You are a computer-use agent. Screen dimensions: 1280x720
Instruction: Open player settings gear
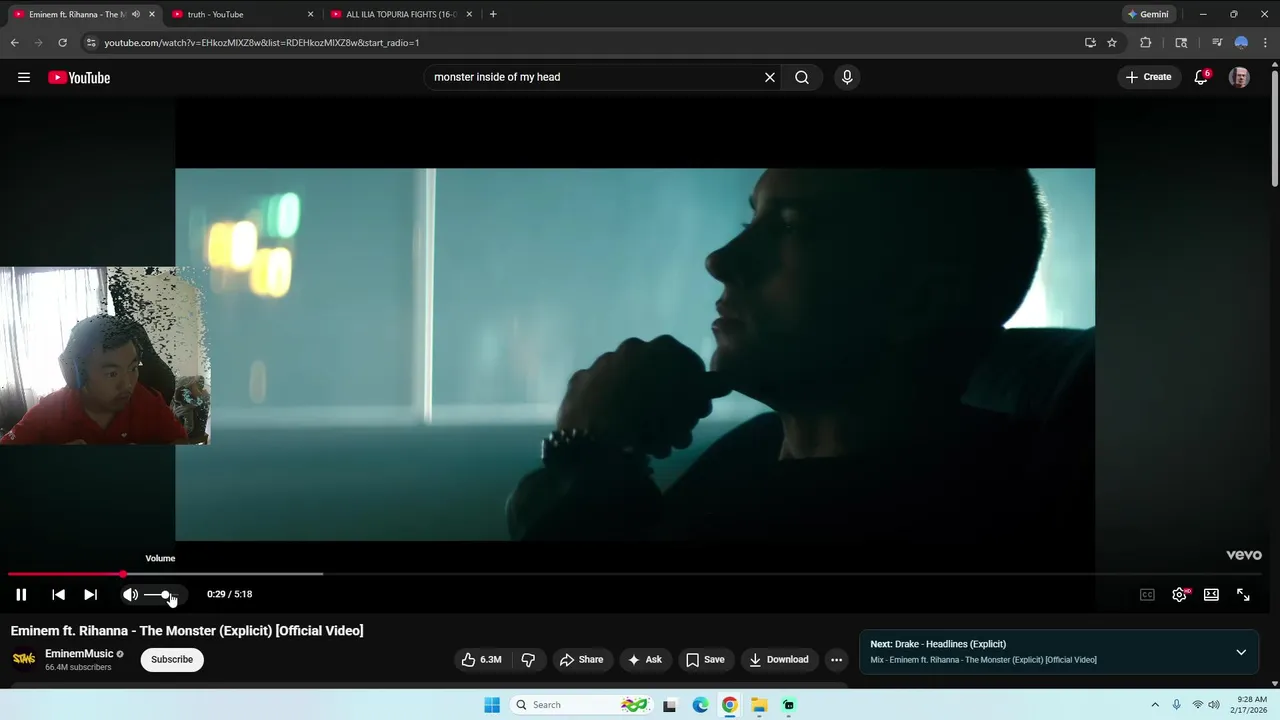click(1180, 594)
